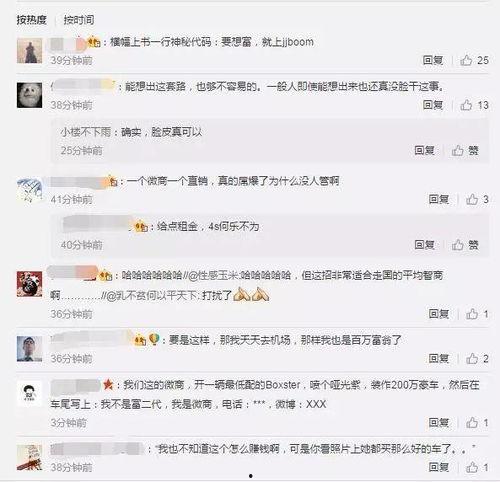Like the nested reply about 4s何乐不为

[x=465, y=245]
